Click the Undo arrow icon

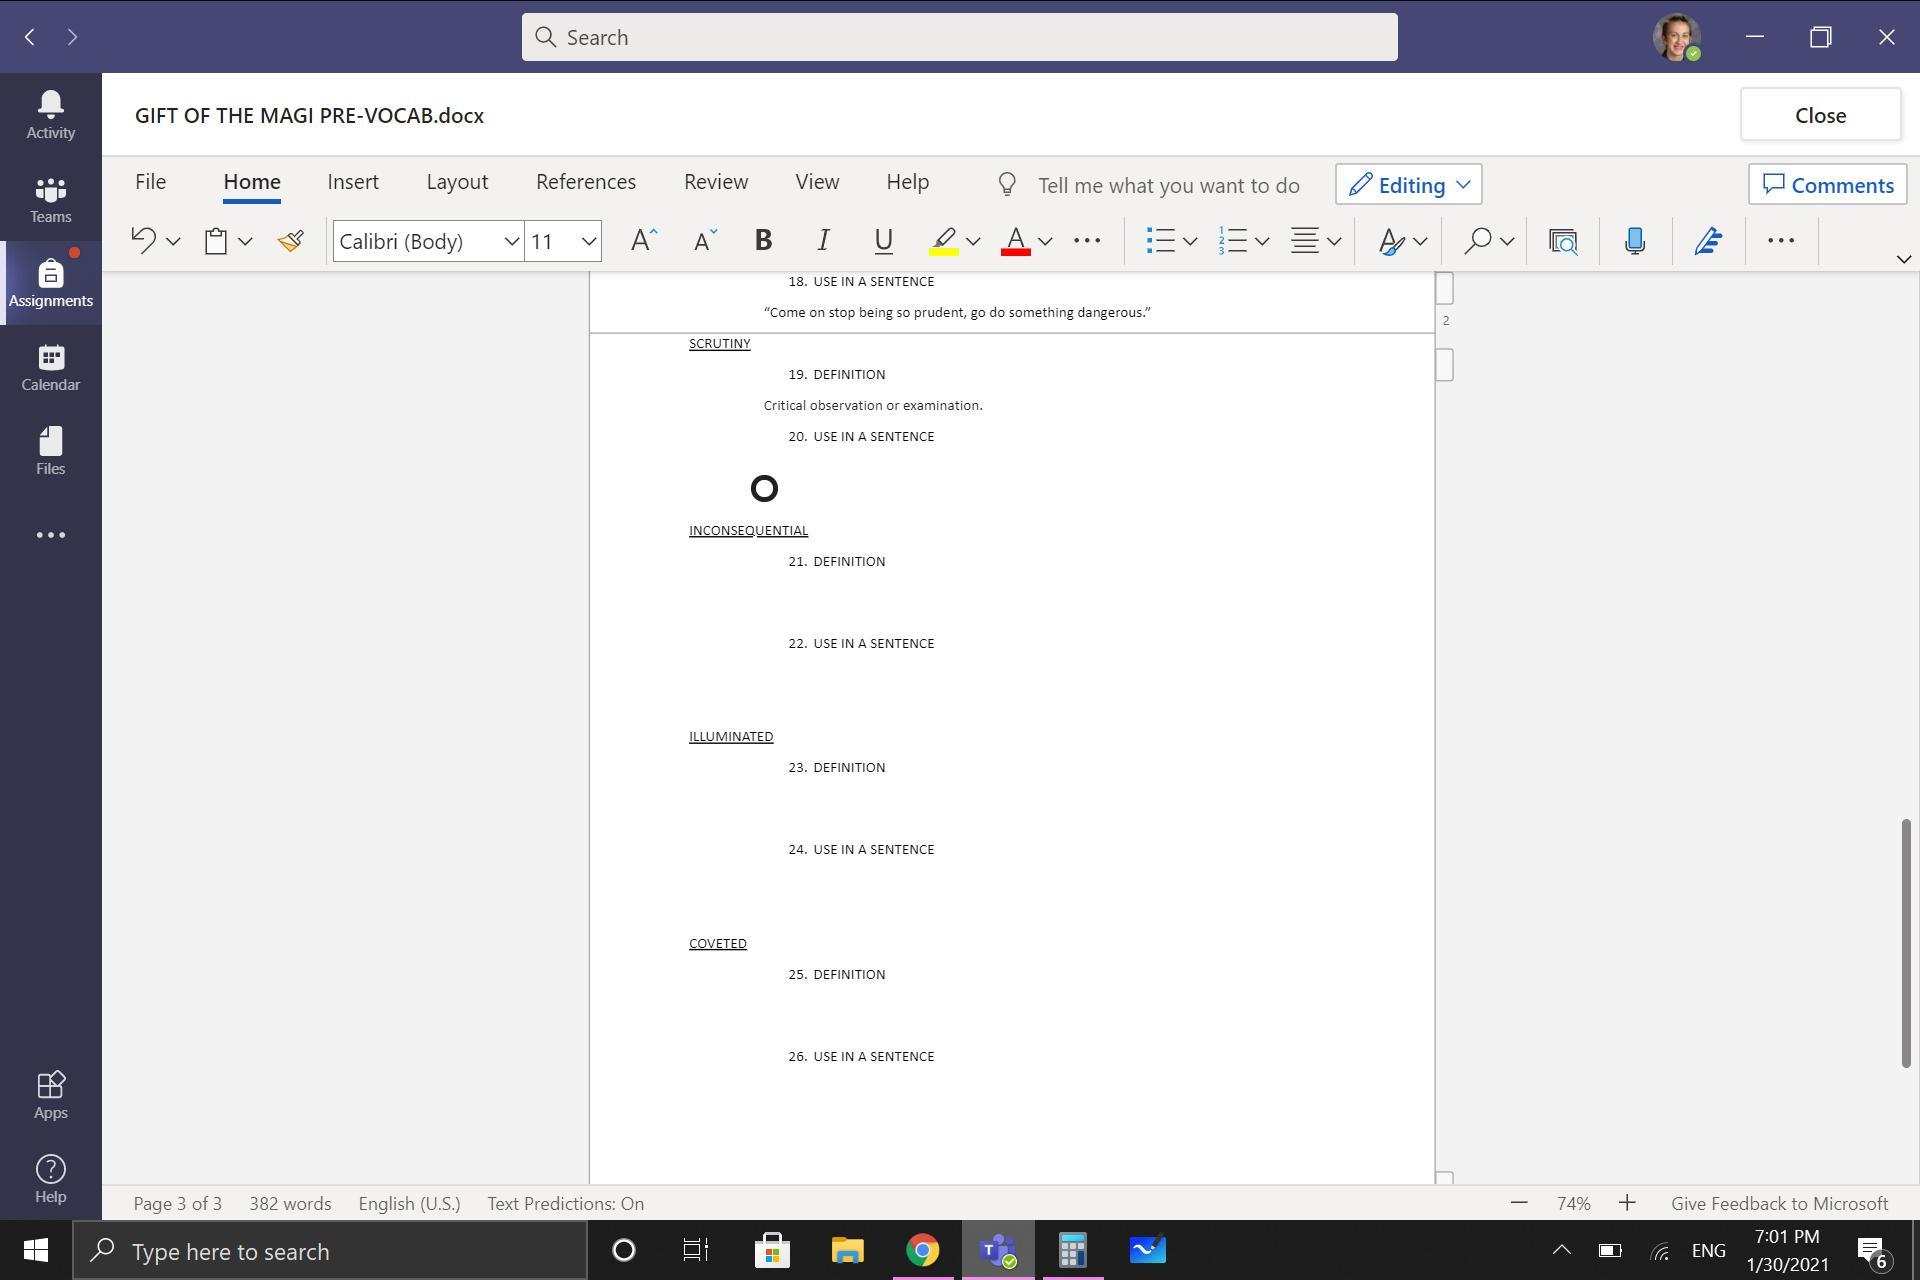click(144, 241)
